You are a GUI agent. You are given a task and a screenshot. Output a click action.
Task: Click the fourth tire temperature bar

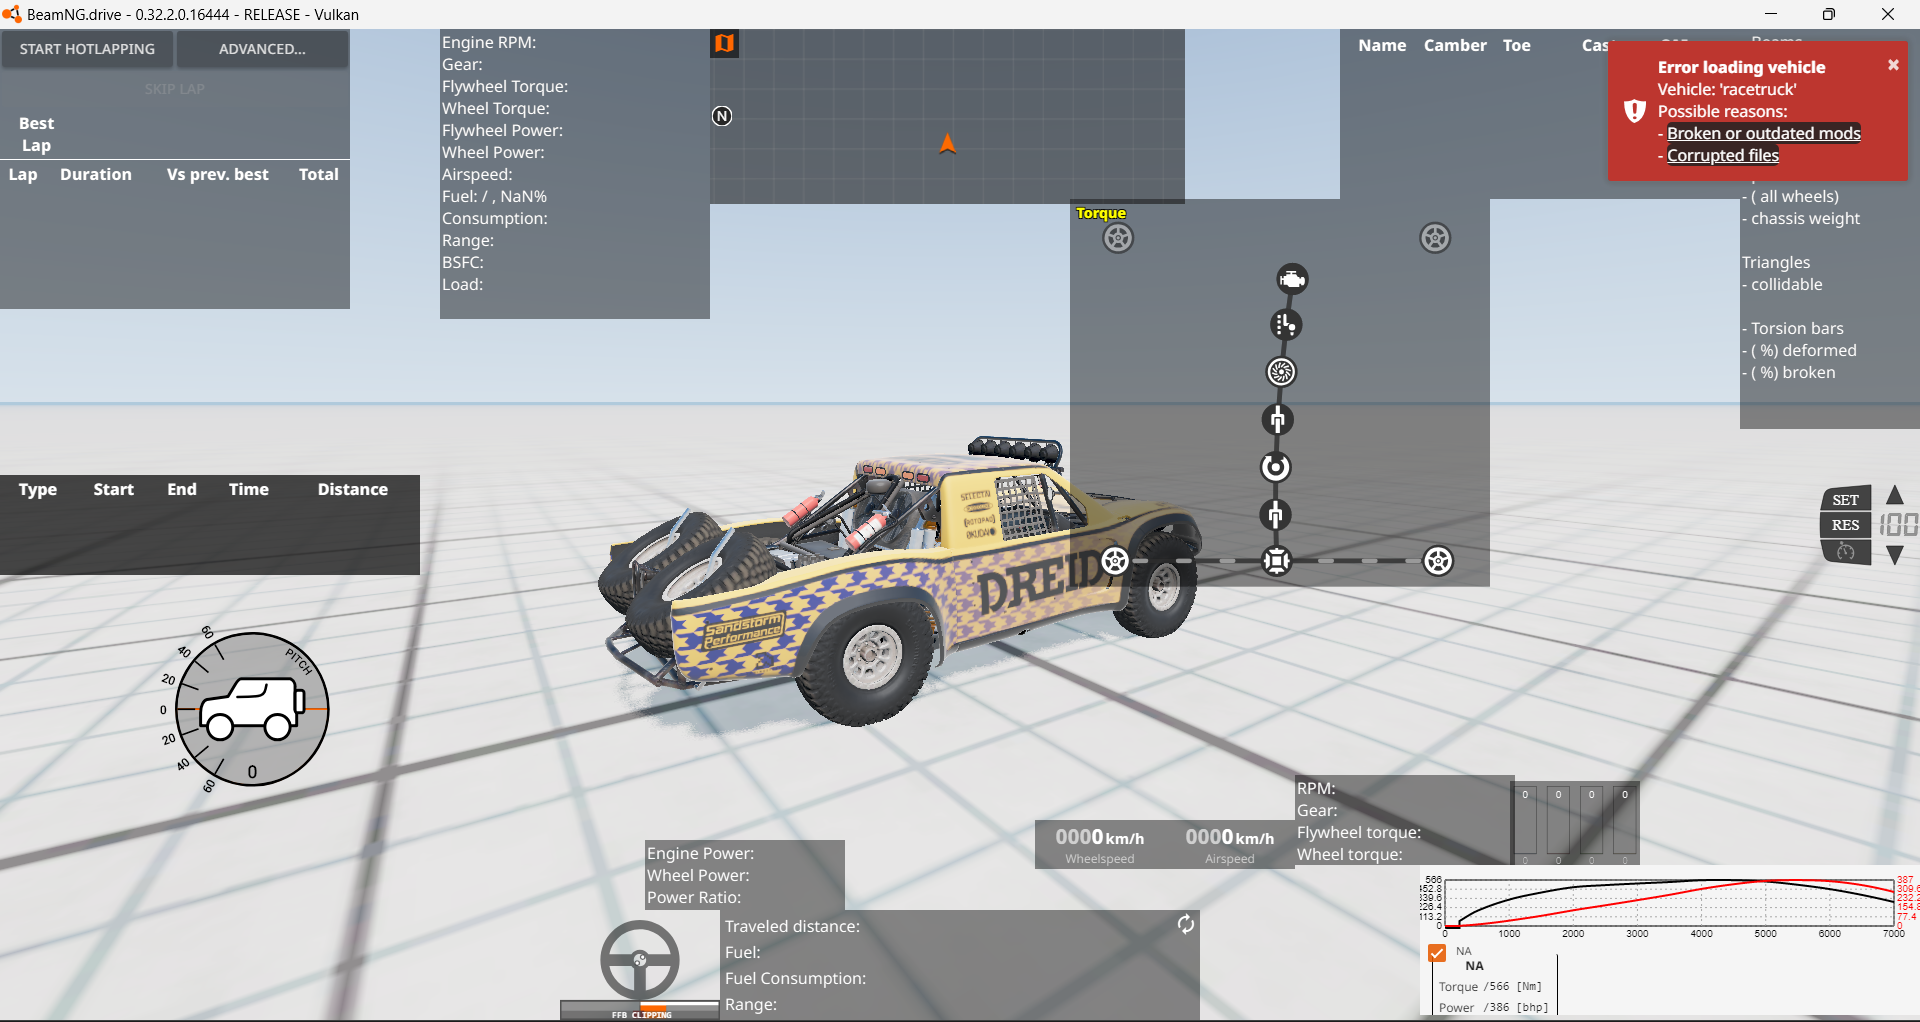pos(1625,824)
